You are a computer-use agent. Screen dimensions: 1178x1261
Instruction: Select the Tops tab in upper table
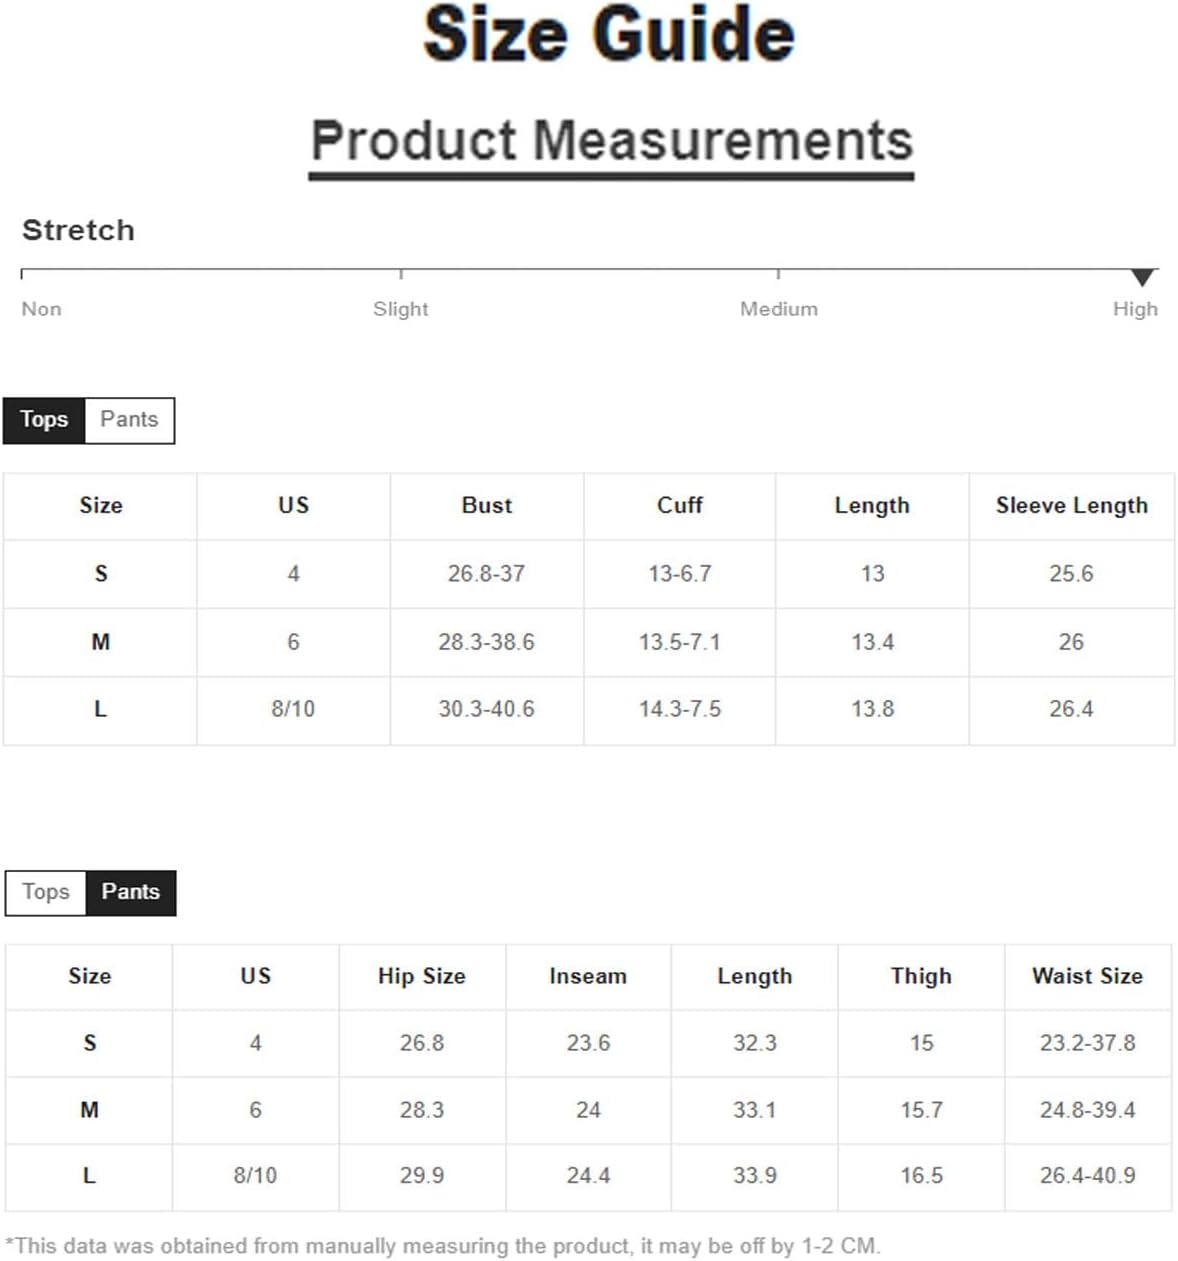pos(44,420)
